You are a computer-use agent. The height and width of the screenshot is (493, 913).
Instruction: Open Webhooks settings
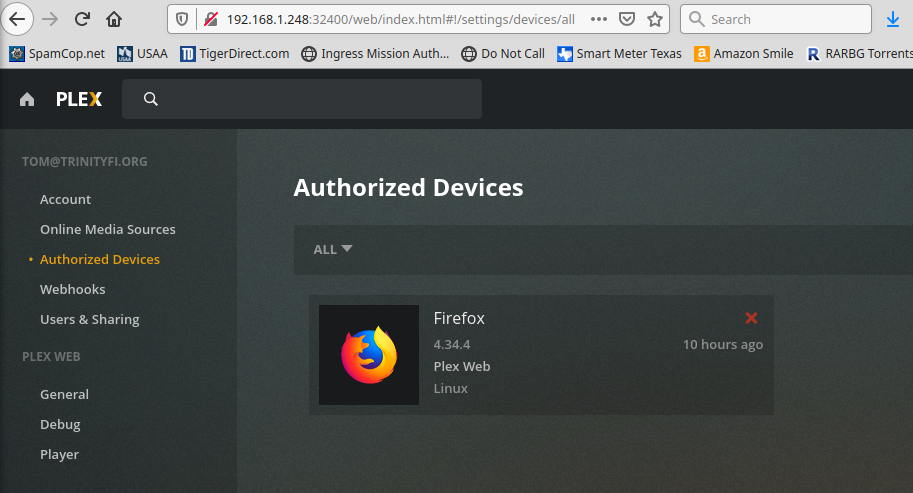point(72,289)
